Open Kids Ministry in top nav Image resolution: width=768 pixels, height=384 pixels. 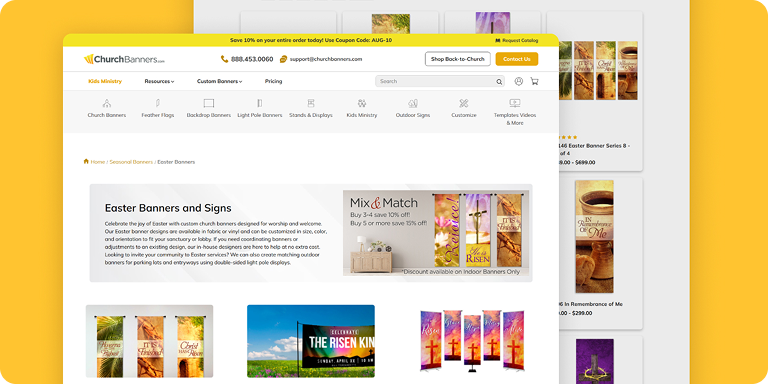click(x=105, y=81)
